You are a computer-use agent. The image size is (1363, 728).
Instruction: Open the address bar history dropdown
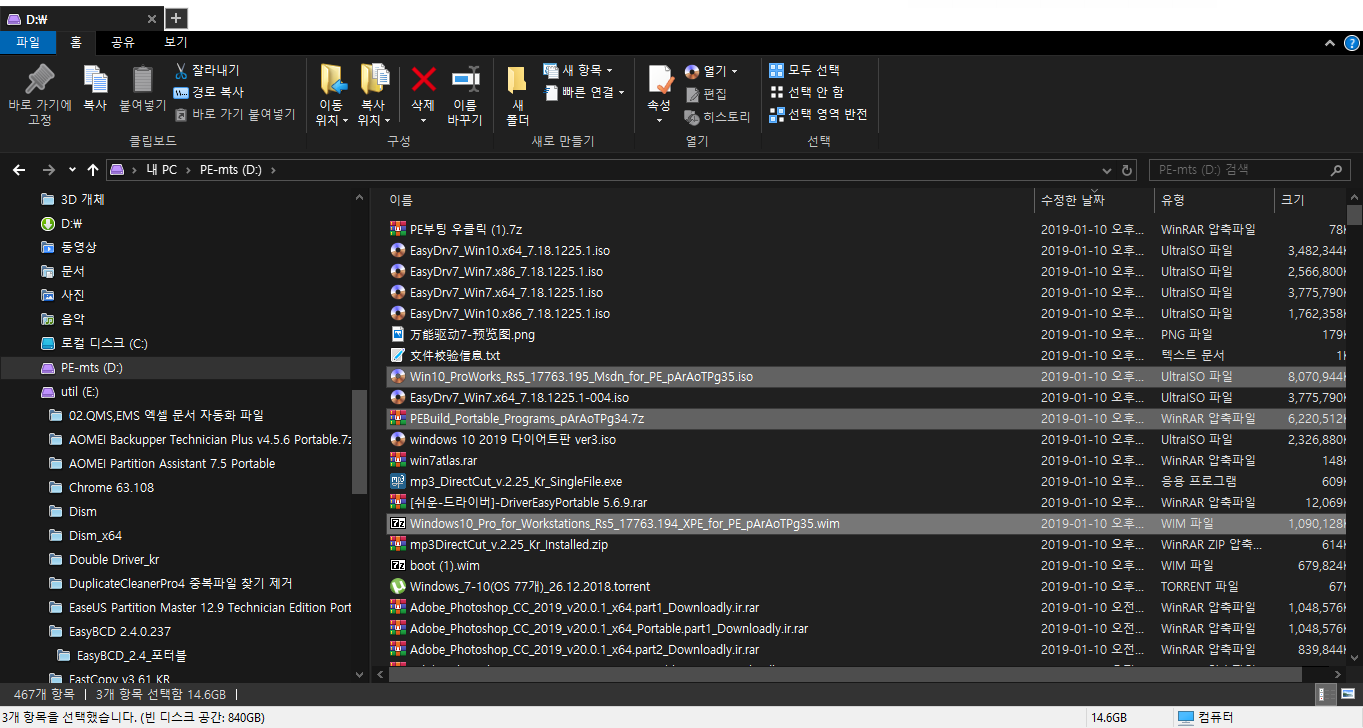(1108, 170)
